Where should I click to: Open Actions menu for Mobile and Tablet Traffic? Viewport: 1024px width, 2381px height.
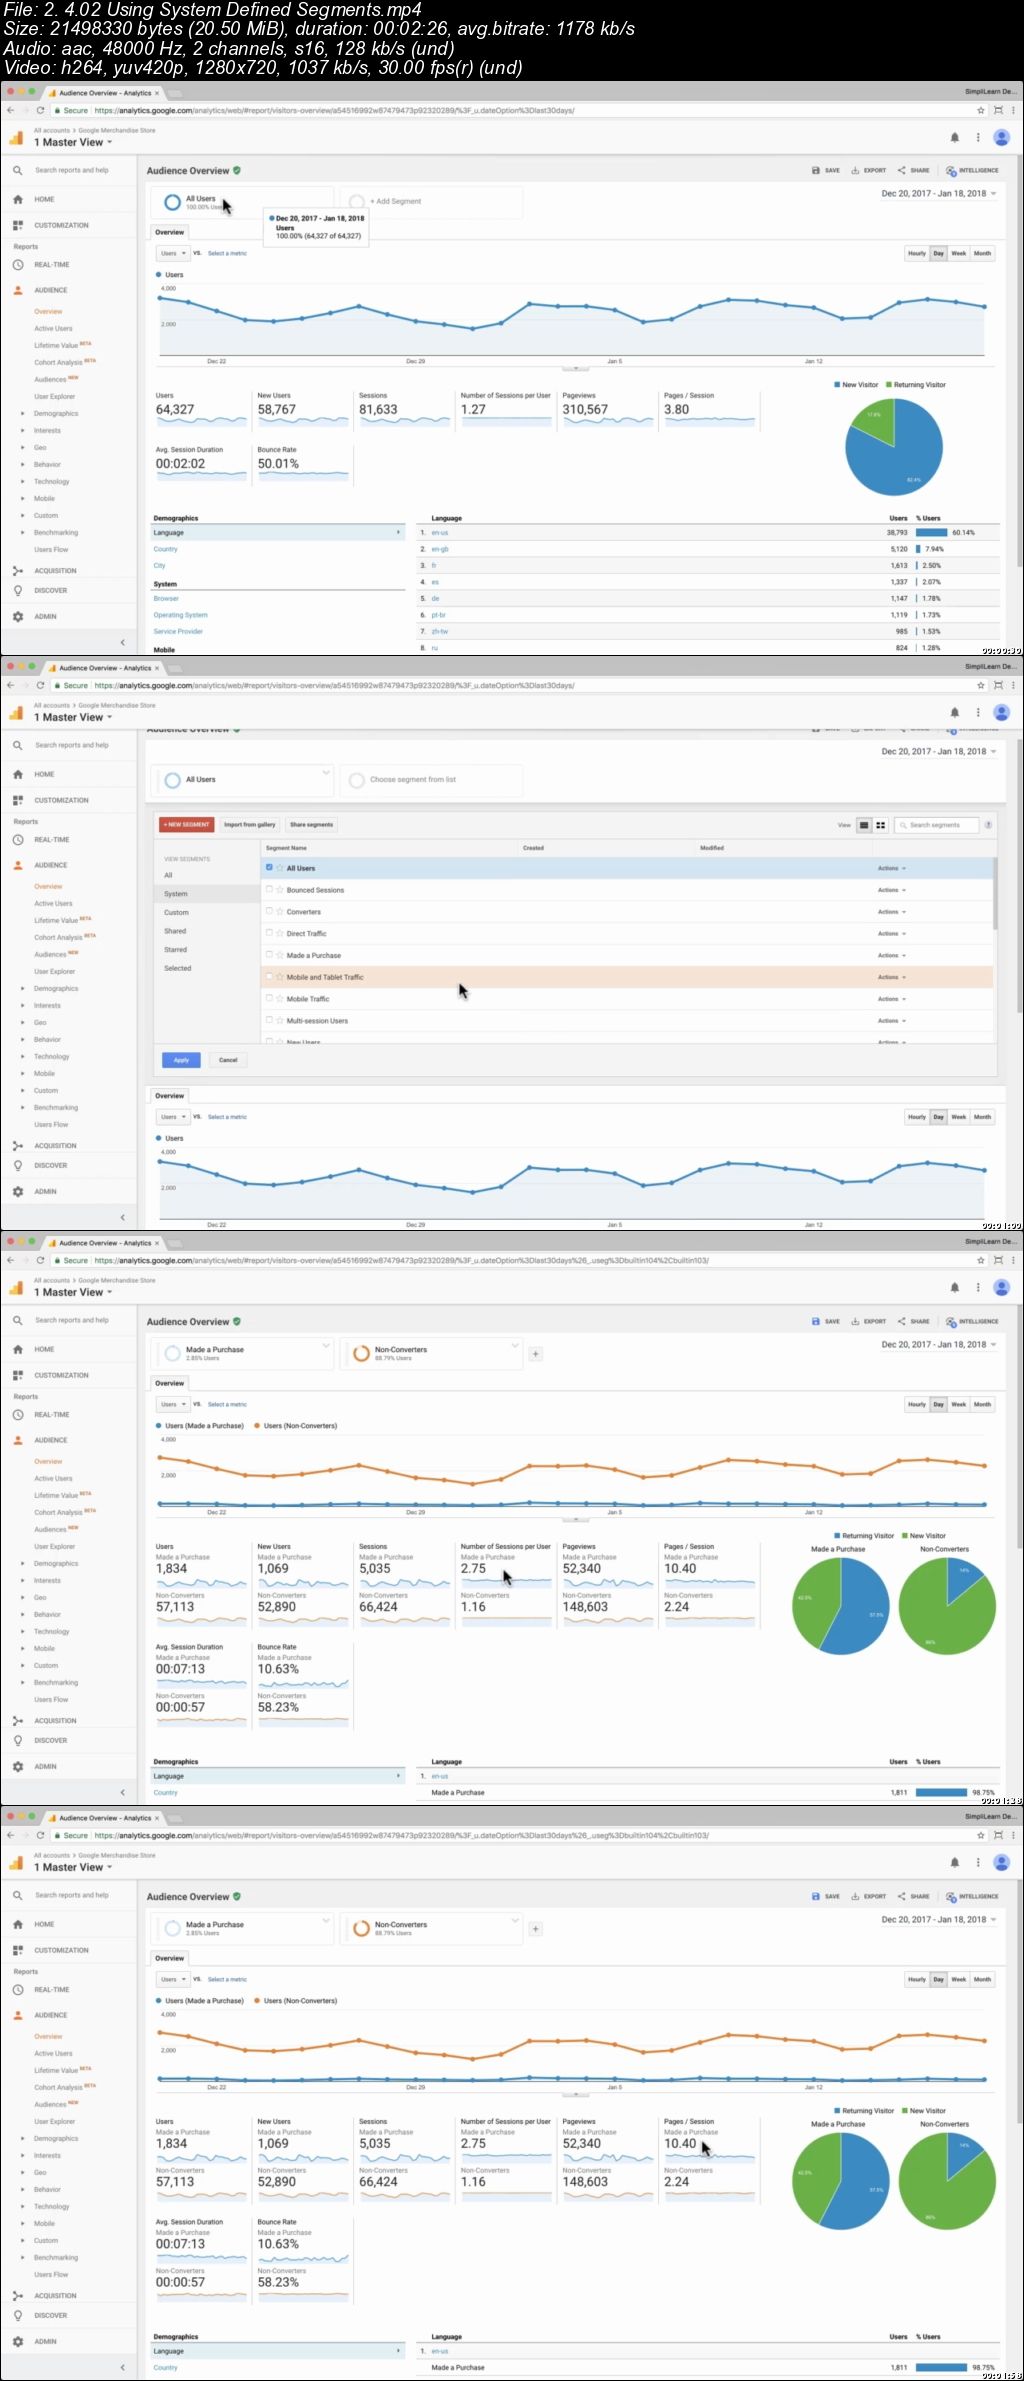892,977
